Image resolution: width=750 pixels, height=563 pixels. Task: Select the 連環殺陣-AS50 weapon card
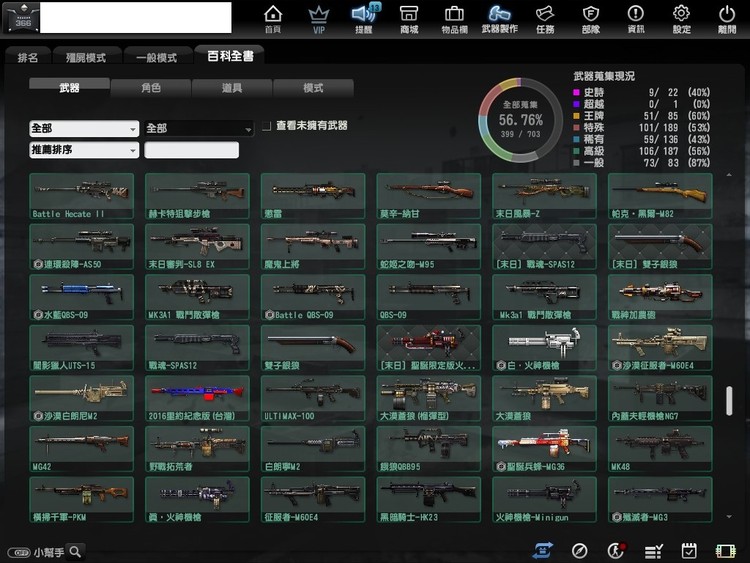click(81, 247)
